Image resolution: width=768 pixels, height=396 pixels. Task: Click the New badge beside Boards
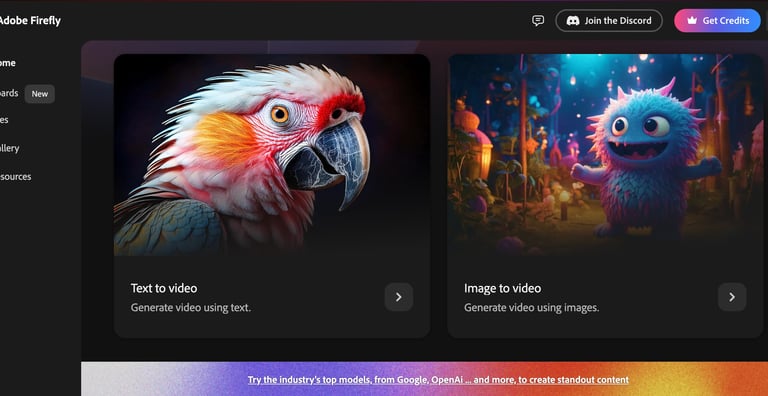pos(40,94)
